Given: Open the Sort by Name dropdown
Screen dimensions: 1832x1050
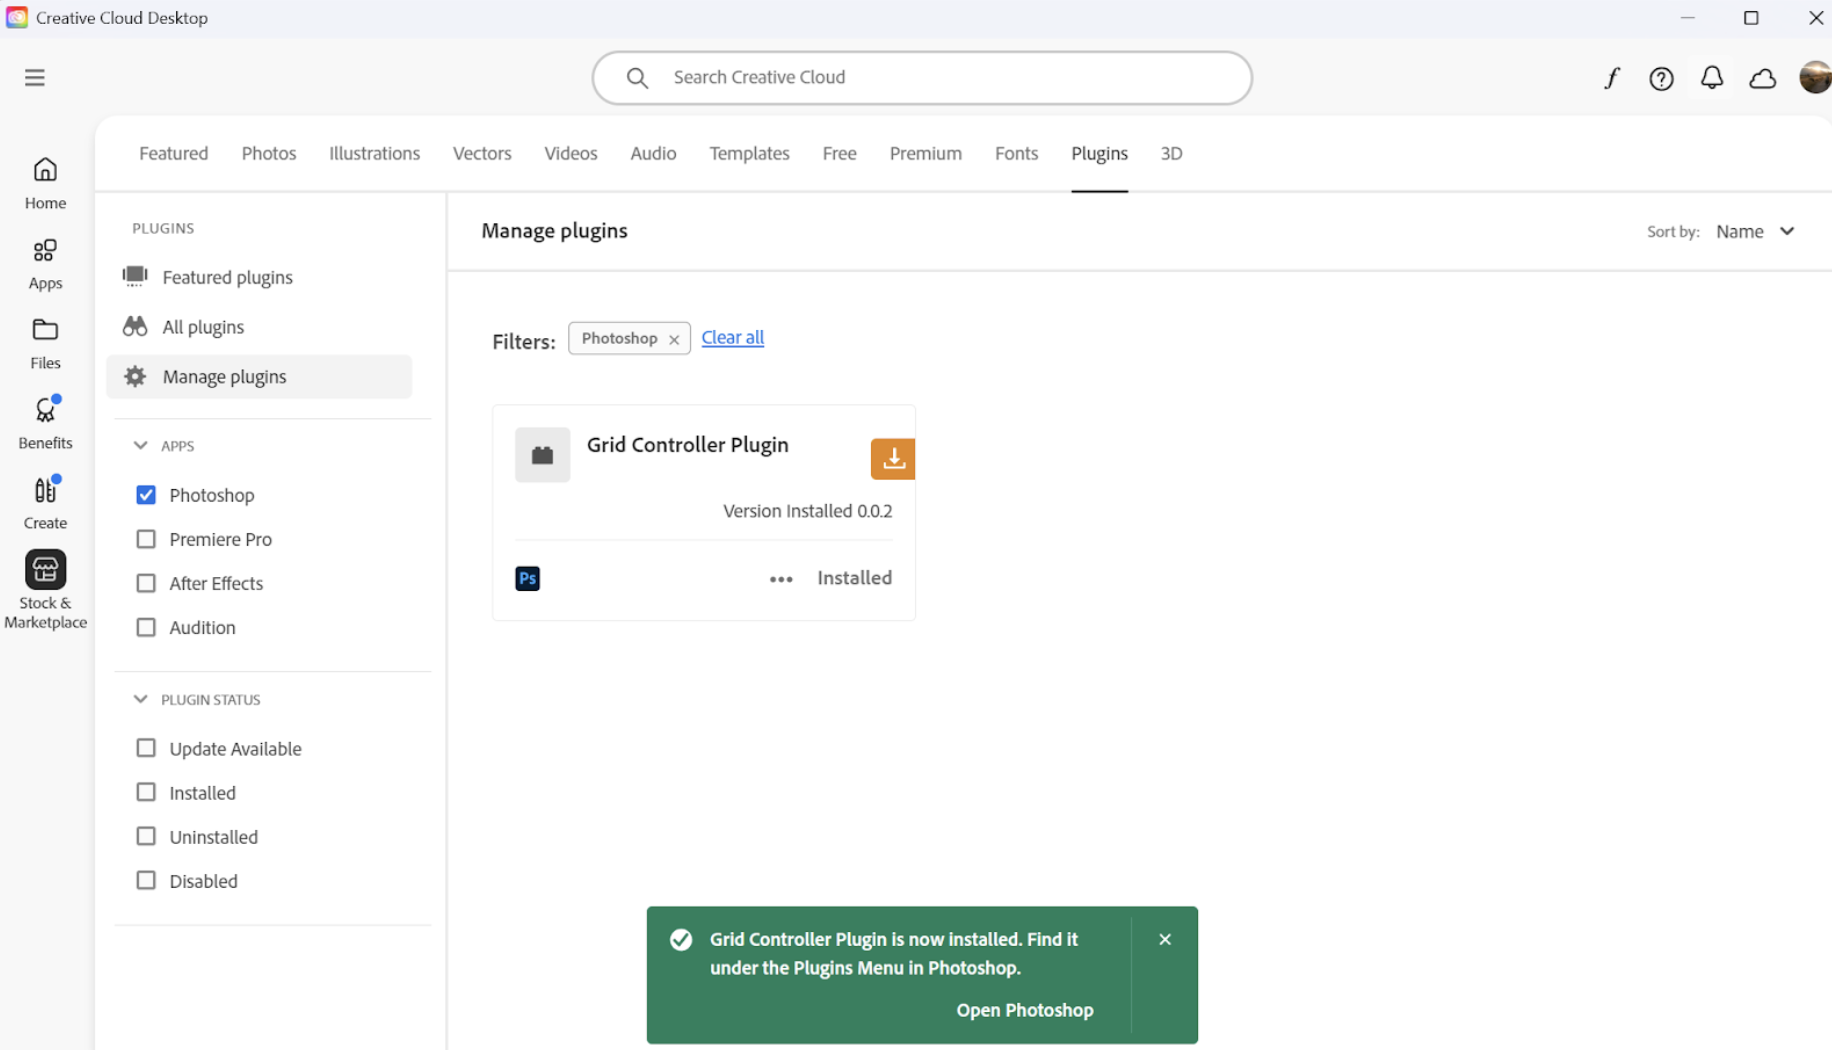Looking at the screenshot, I should point(1755,232).
